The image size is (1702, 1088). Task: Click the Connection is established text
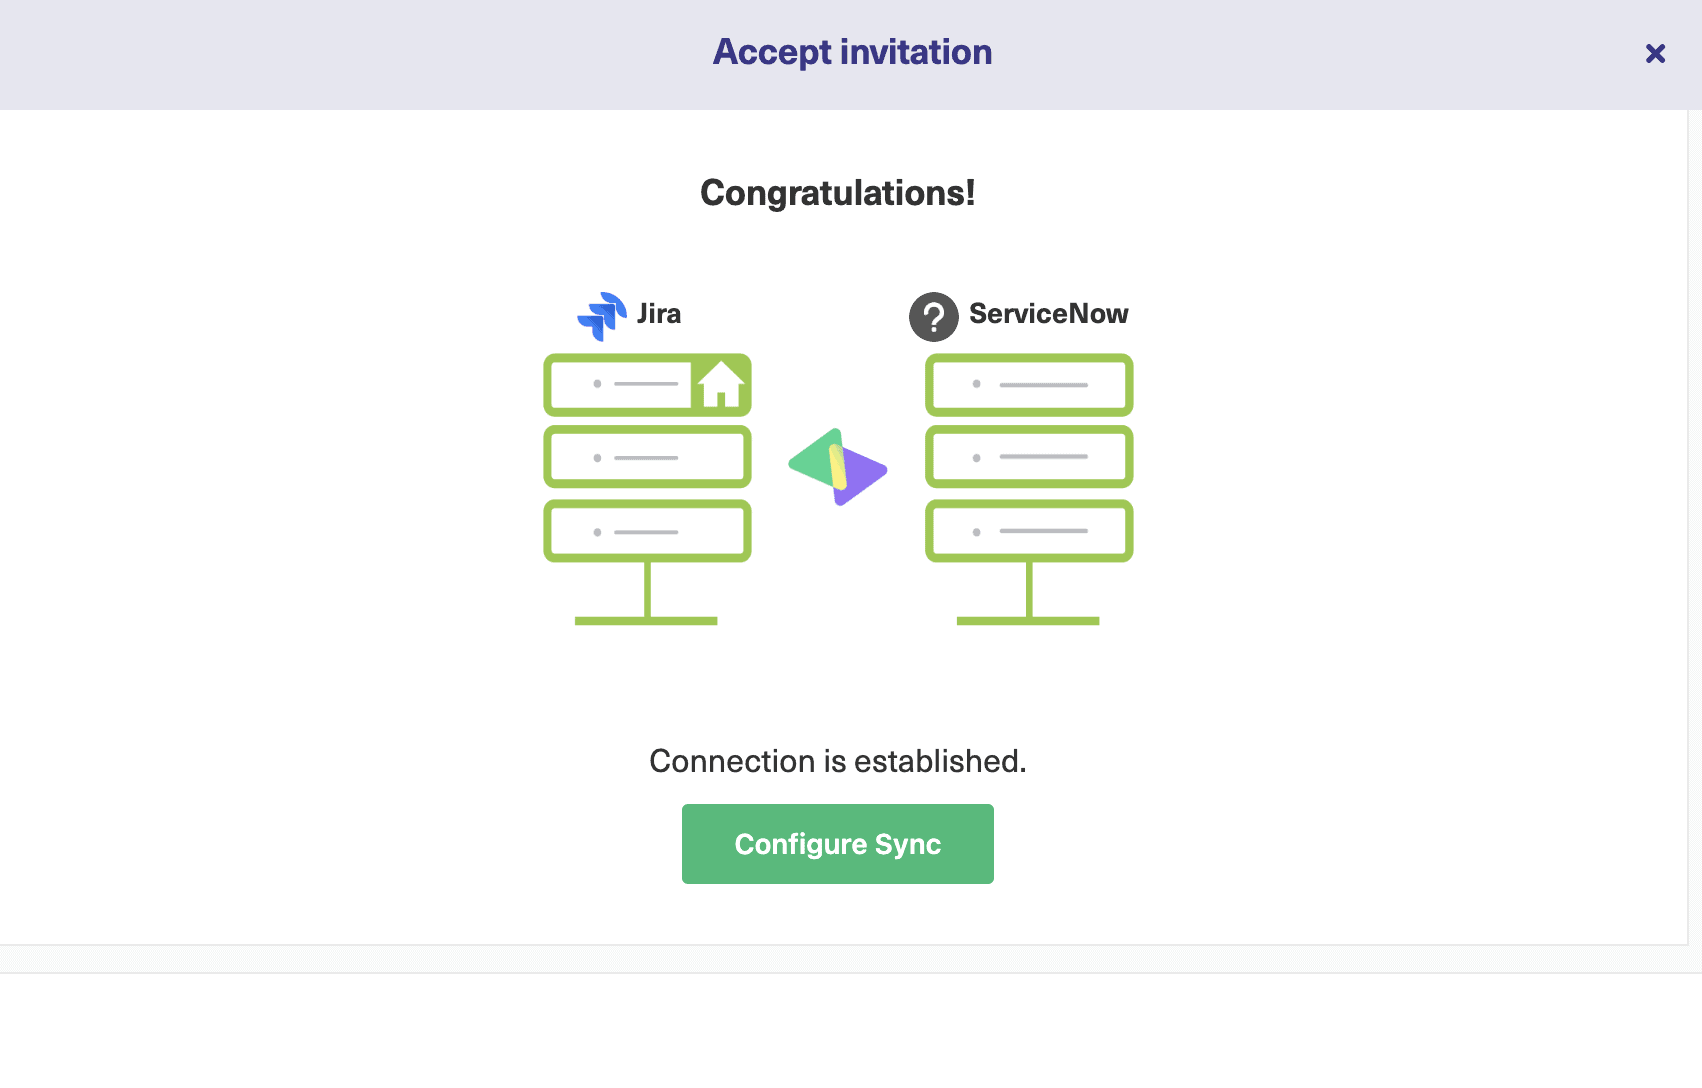[838, 761]
